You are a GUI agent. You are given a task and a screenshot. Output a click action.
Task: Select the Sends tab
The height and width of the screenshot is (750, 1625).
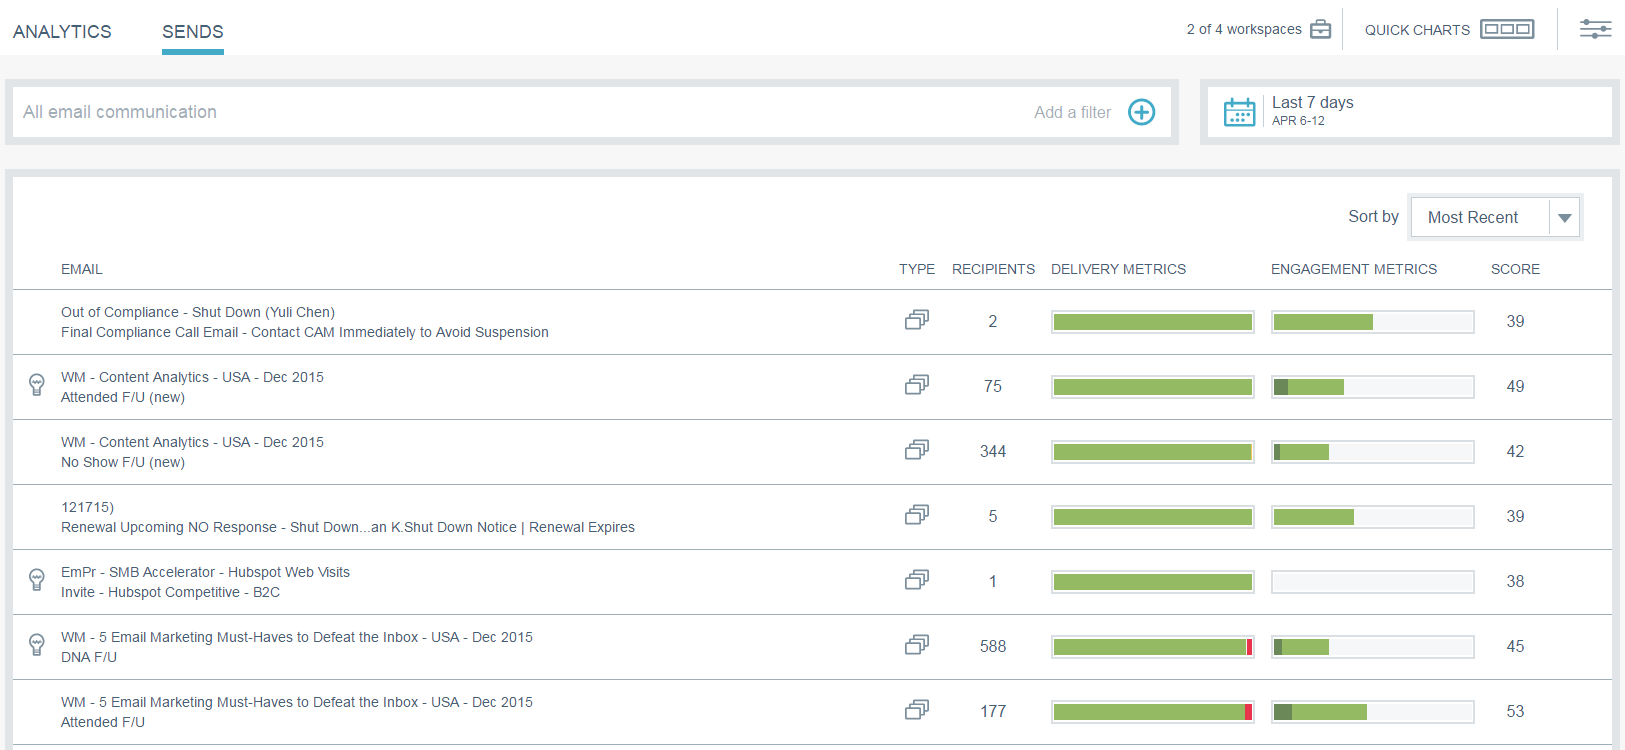[x=193, y=32]
